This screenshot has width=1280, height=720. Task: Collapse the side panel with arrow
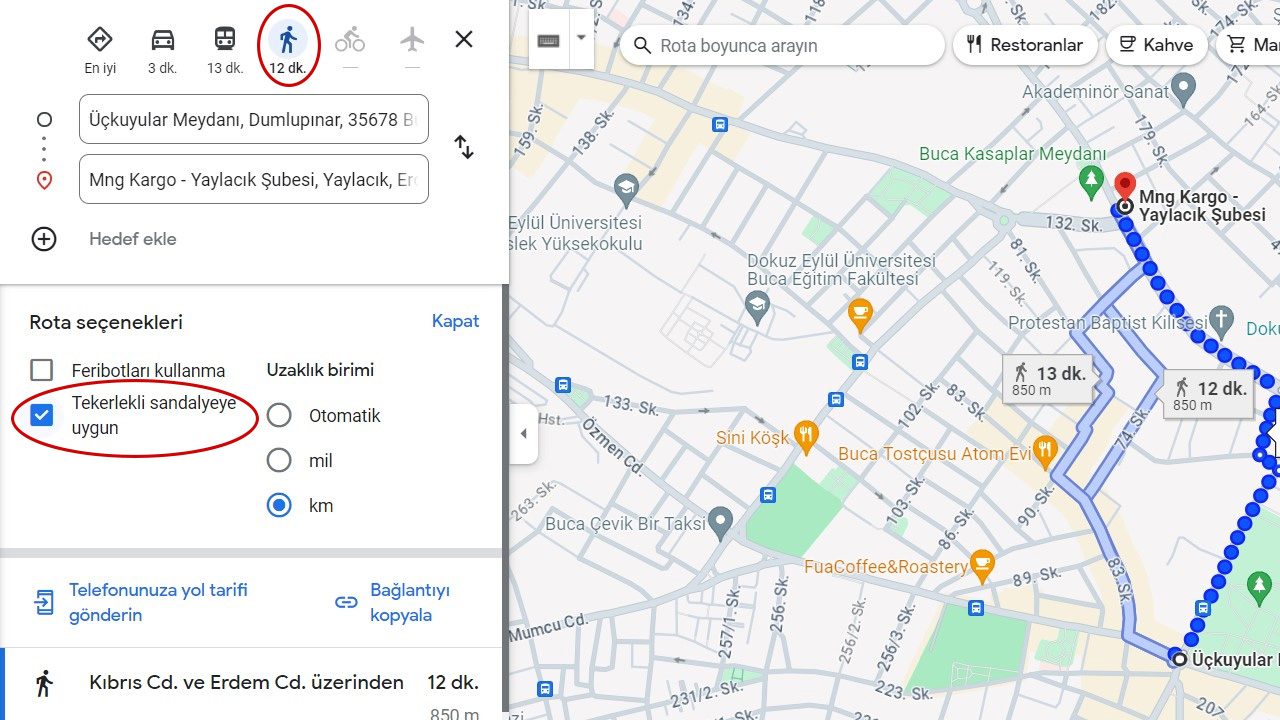(x=524, y=434)
